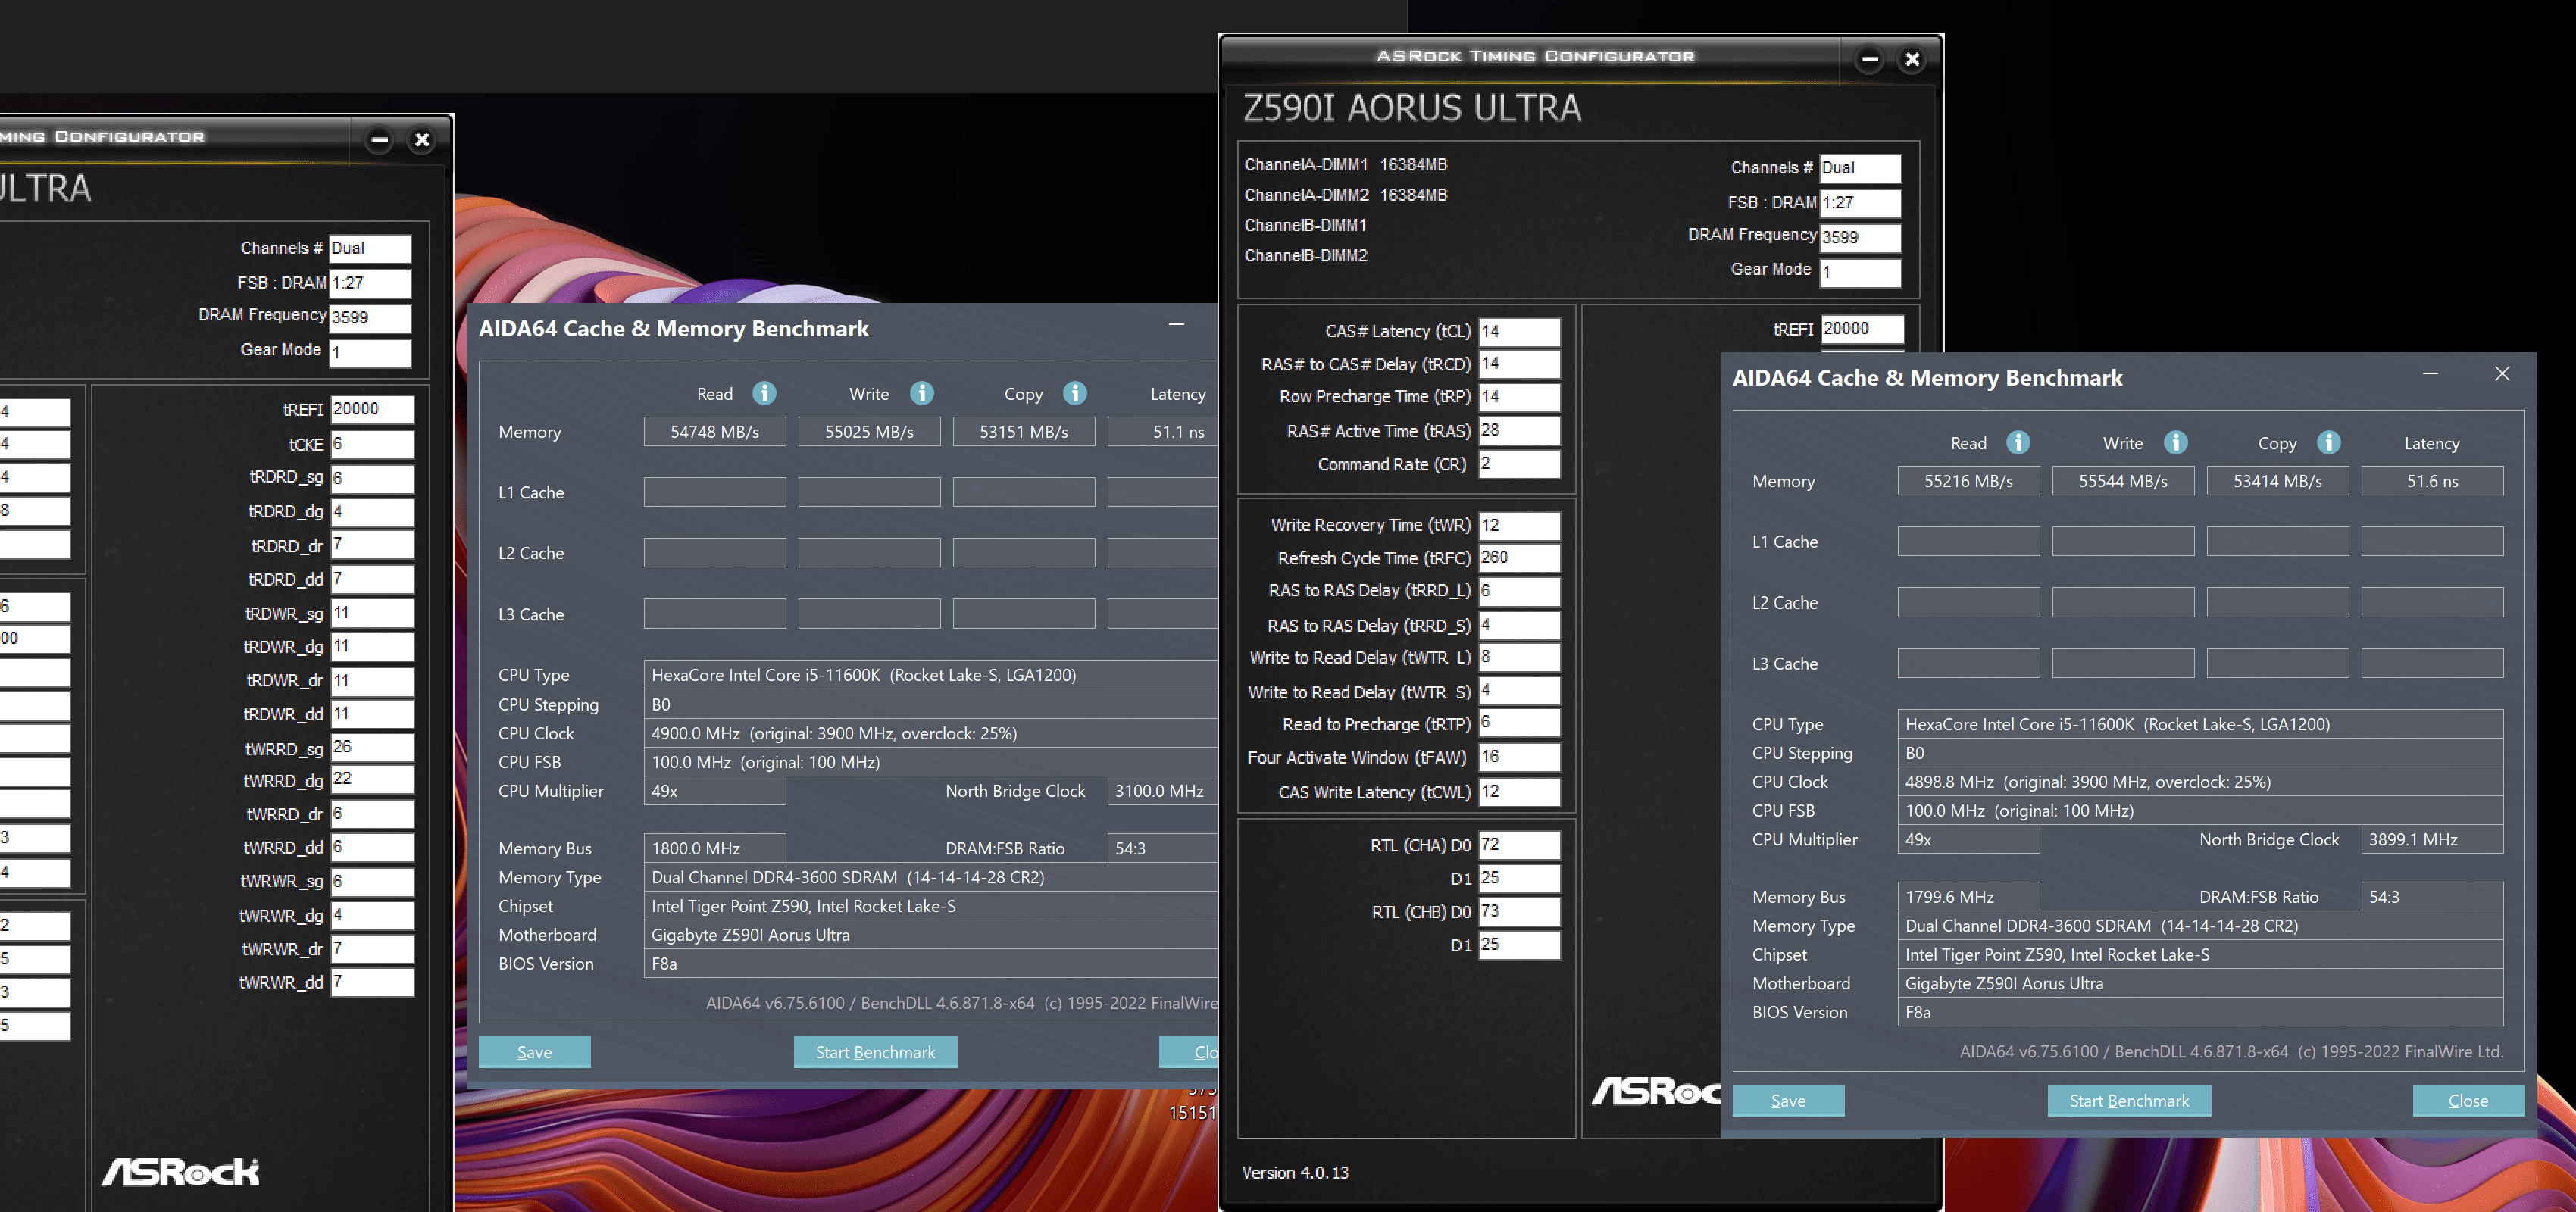2576x1212 pixels.
Task: Click Read info icon in left AIDA64 window
Action: pyautogui.click(x=764, y=393)
